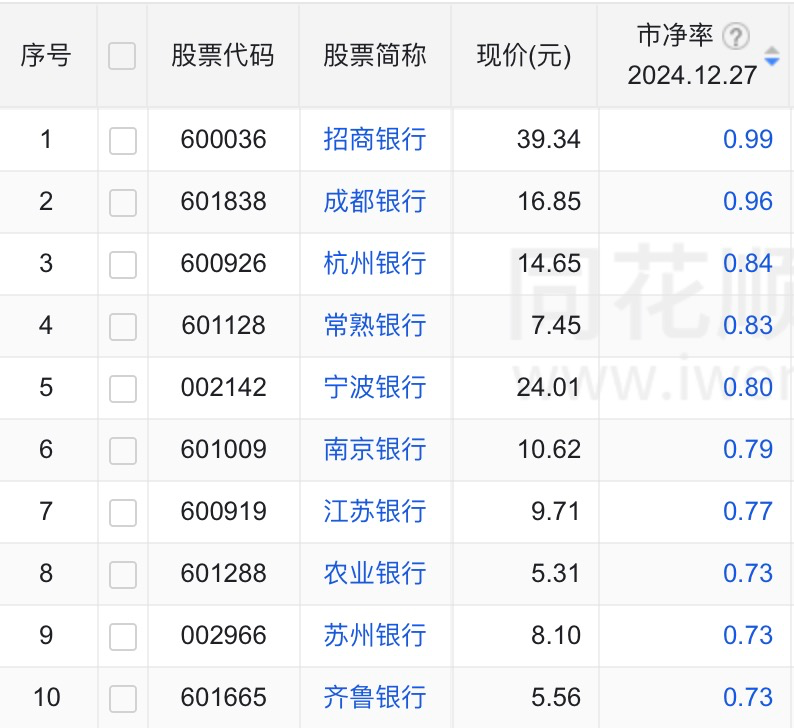Click 苏州银行's 0.73 市净率 value

coord(748,635)
